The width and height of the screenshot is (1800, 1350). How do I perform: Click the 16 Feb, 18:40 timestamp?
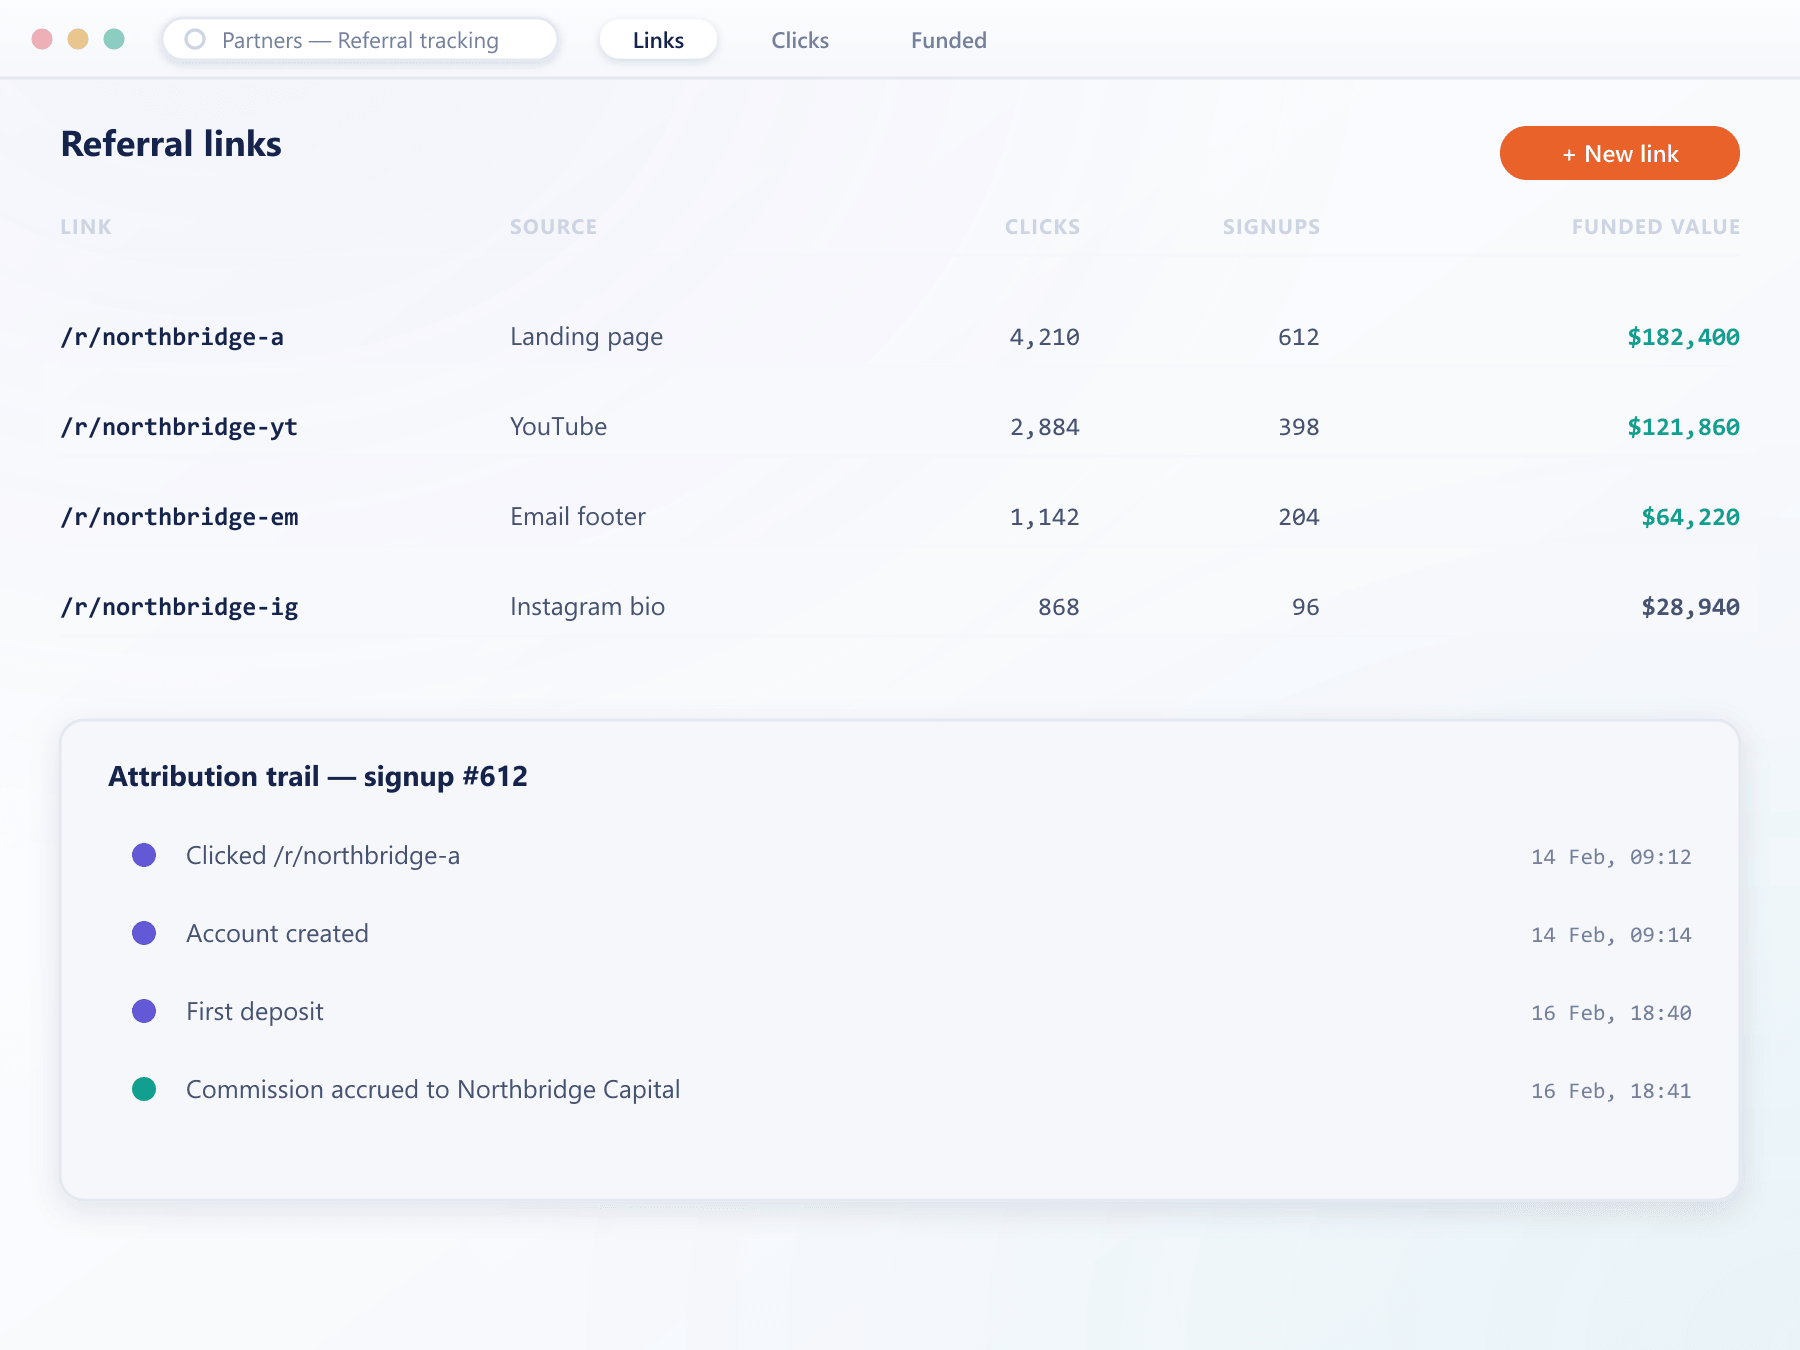click(1611, 1013)
